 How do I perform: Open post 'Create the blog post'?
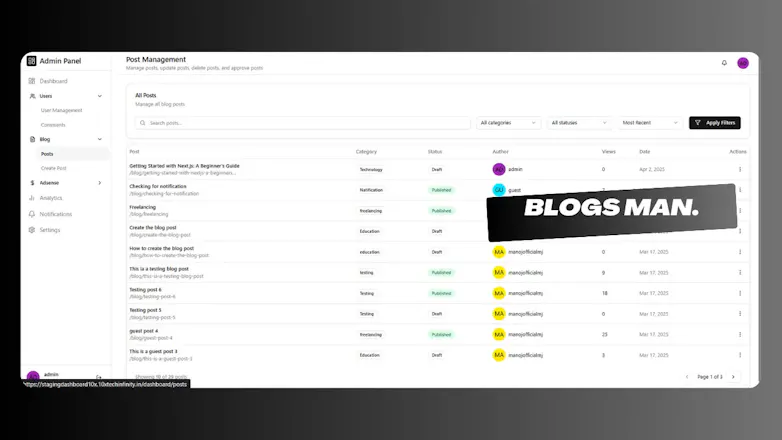point(153,227)
